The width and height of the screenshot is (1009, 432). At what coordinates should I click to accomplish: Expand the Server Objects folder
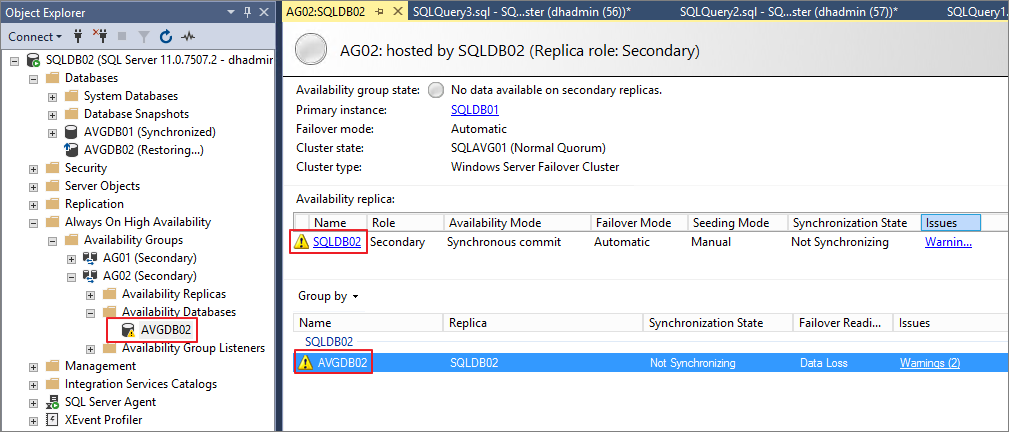33,187
